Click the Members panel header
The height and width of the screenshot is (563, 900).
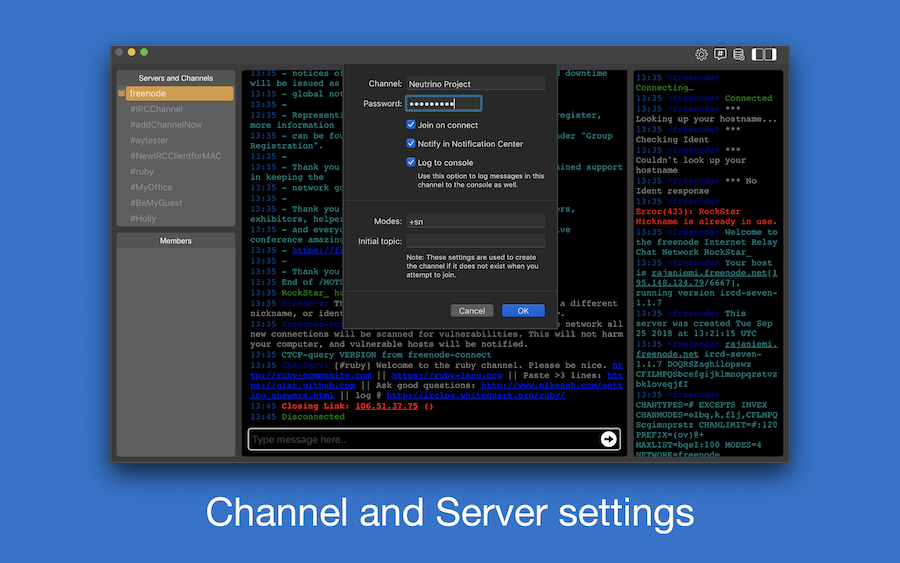coord(176,241)
